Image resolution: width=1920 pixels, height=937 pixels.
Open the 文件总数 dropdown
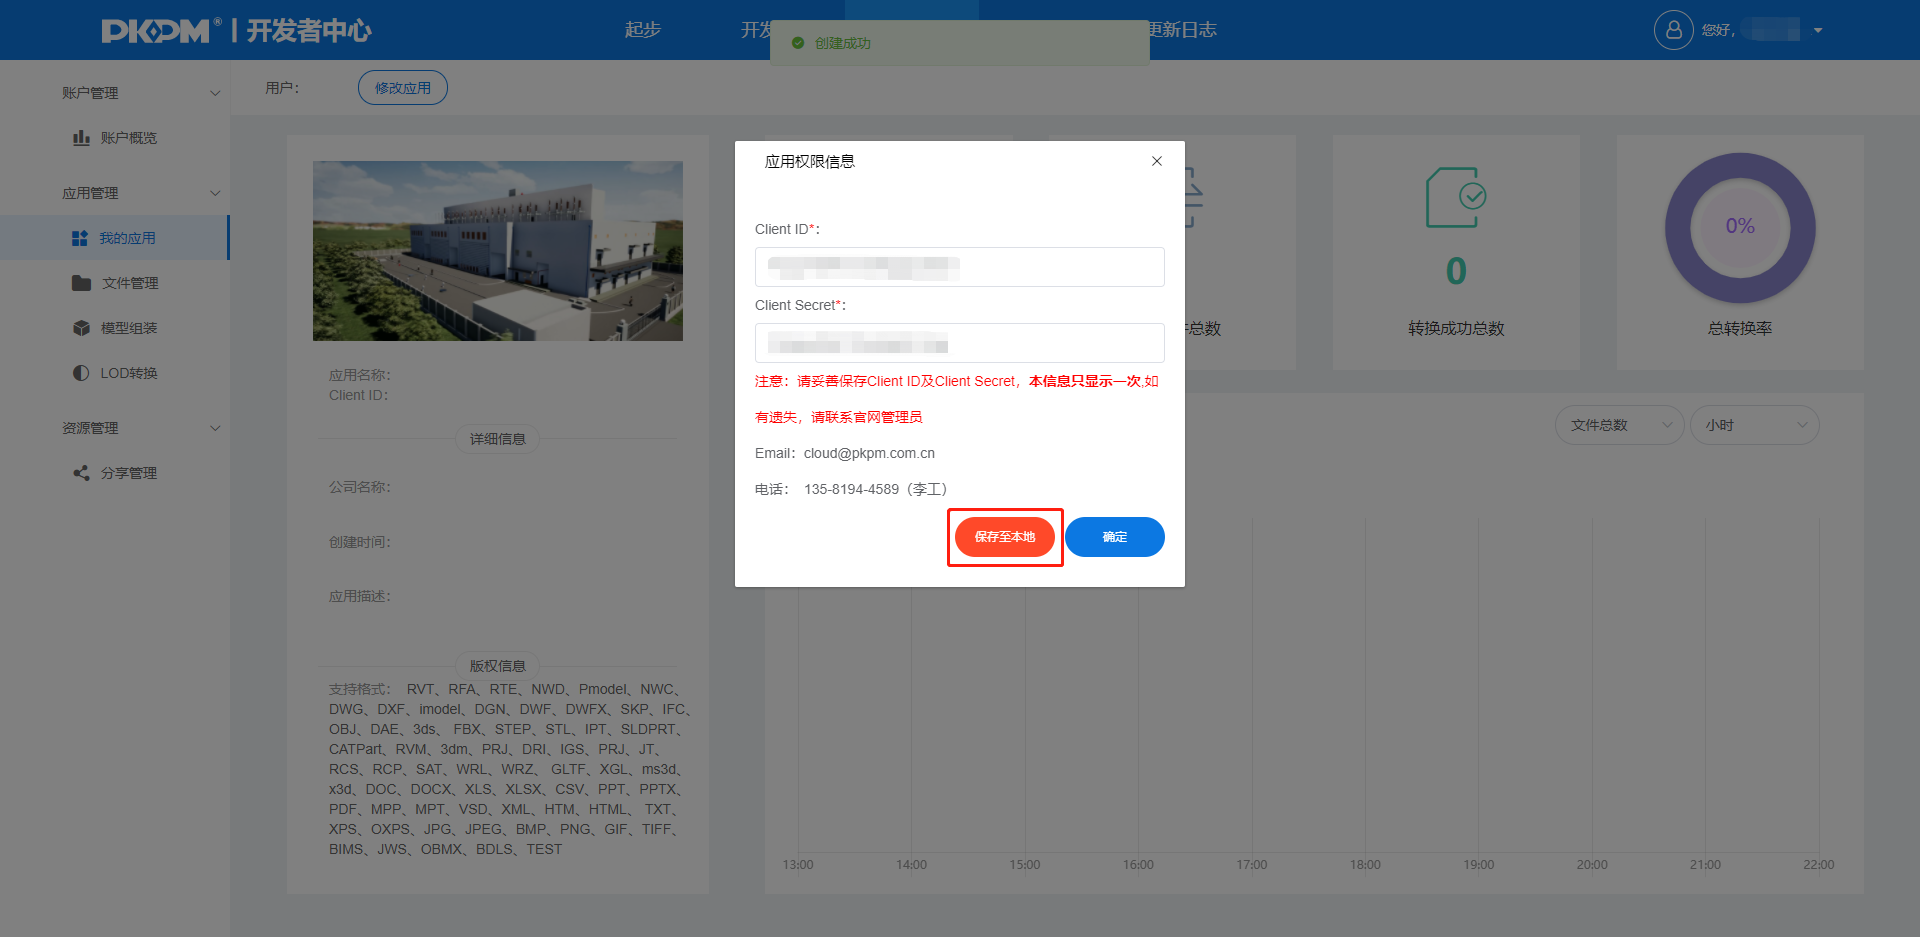[x=1619, y=425]
